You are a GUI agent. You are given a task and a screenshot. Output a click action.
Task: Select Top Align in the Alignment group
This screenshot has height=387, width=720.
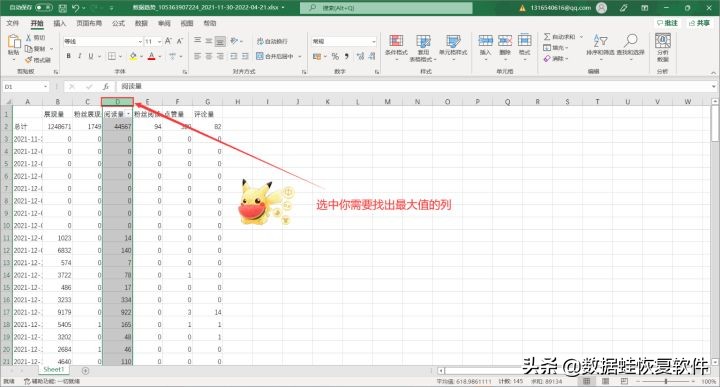[197, 41]
